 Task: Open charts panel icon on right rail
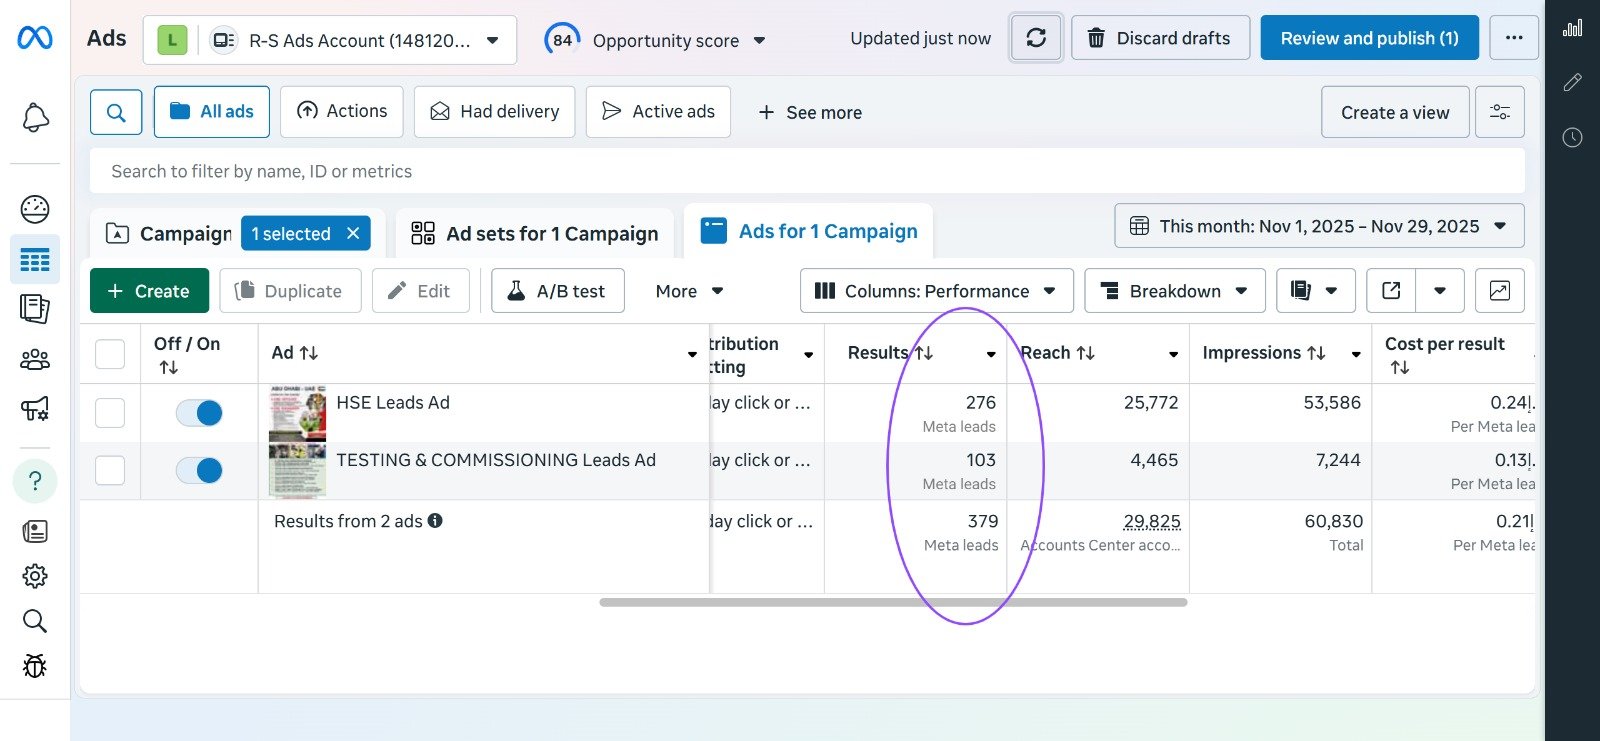coord(1573,28)
